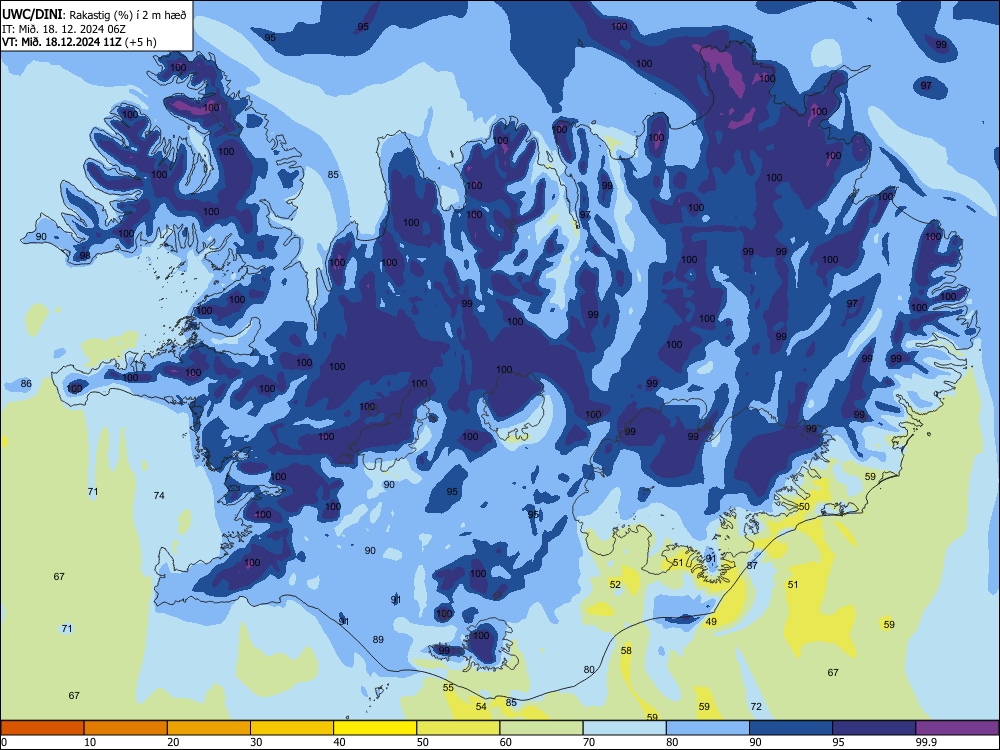Screen dimensions: 1000x750
Task: Click the 'IT: Mið. 18. 12. 2024 06Z' line
Action: [64, 29]
